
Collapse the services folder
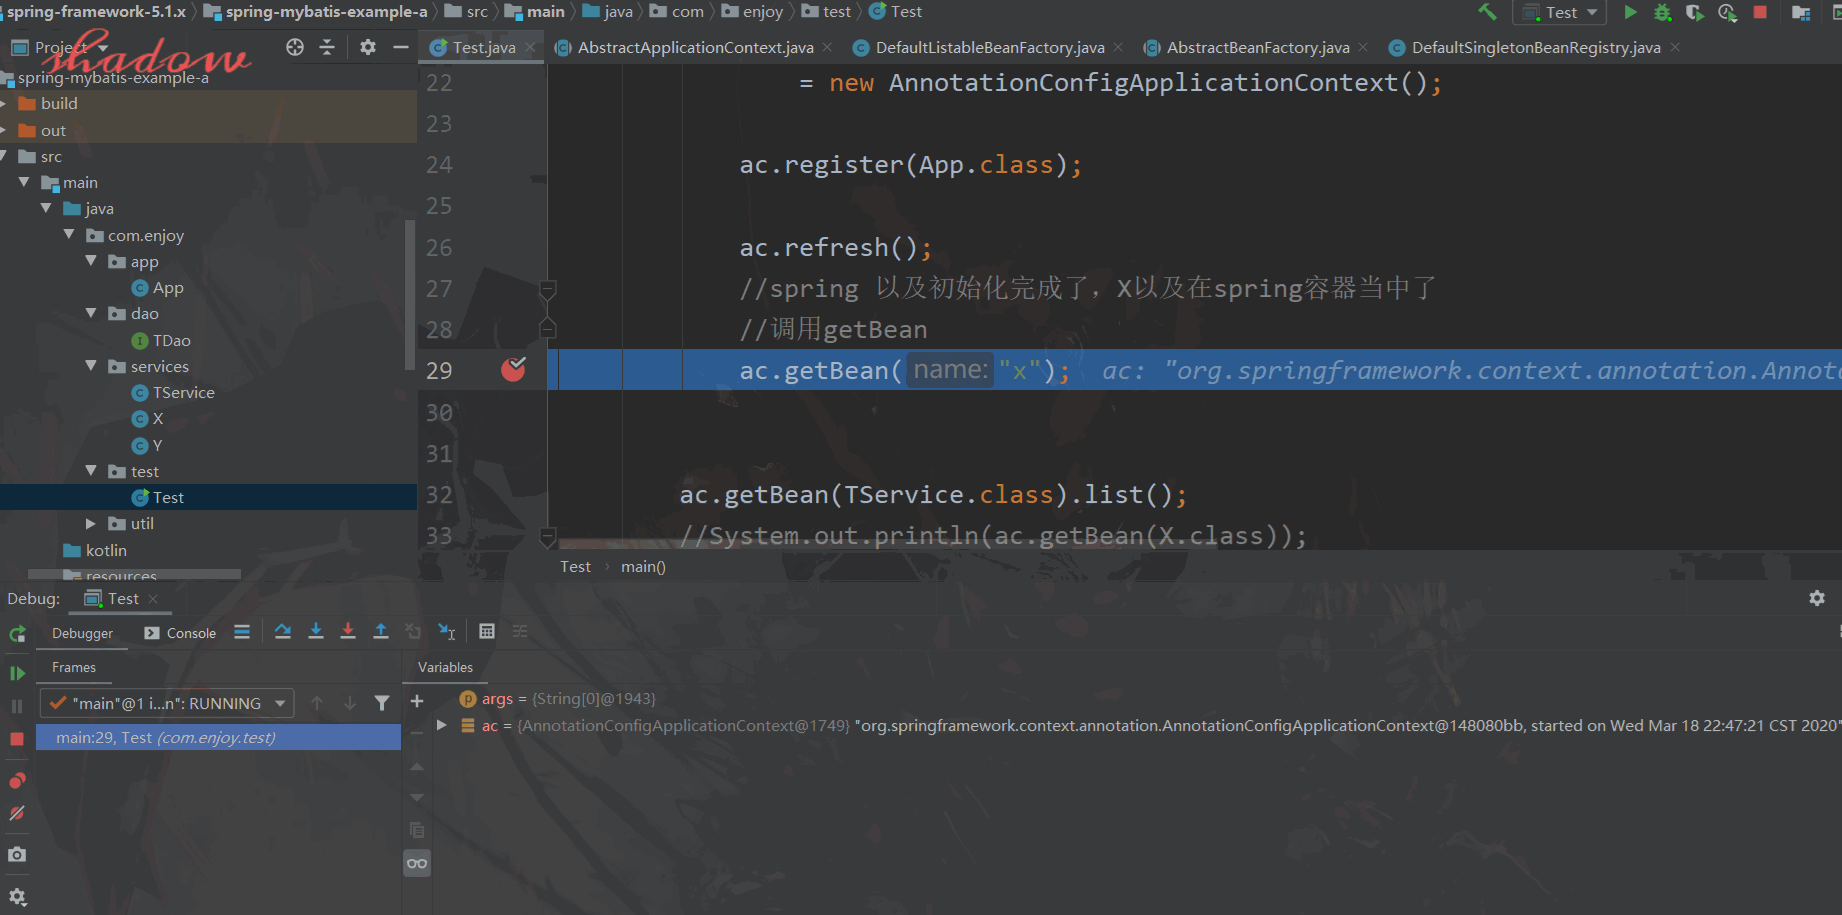(x=91, y=366)
